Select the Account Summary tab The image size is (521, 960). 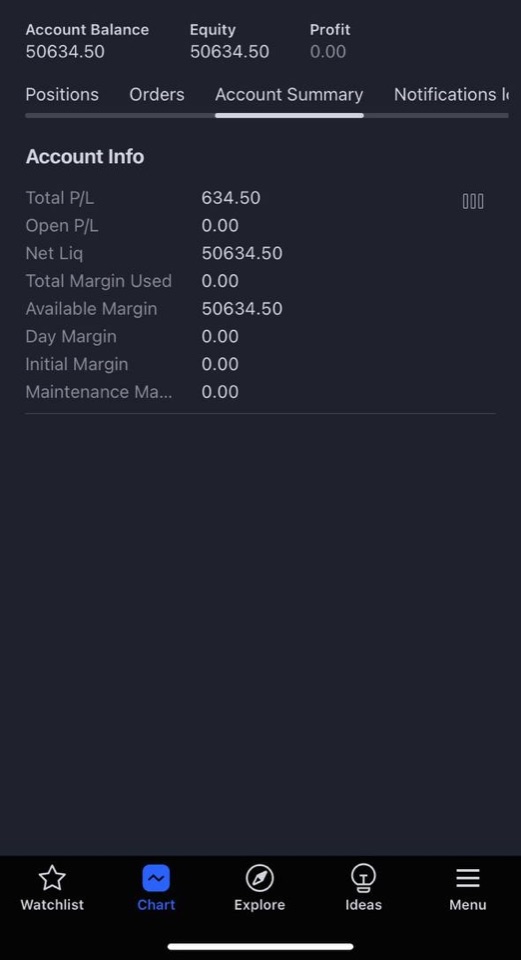click(289, 94)
